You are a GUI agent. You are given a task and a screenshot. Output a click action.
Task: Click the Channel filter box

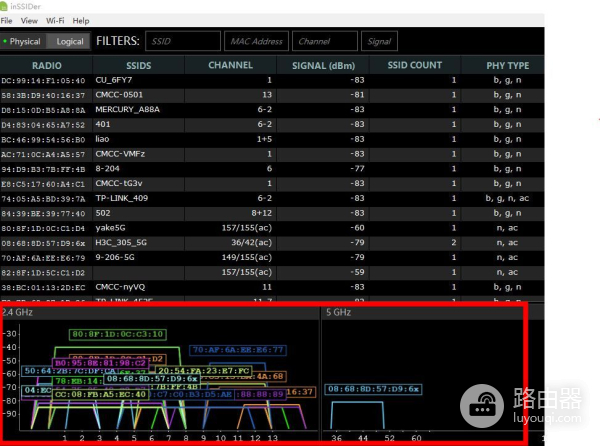pos(324,41)
